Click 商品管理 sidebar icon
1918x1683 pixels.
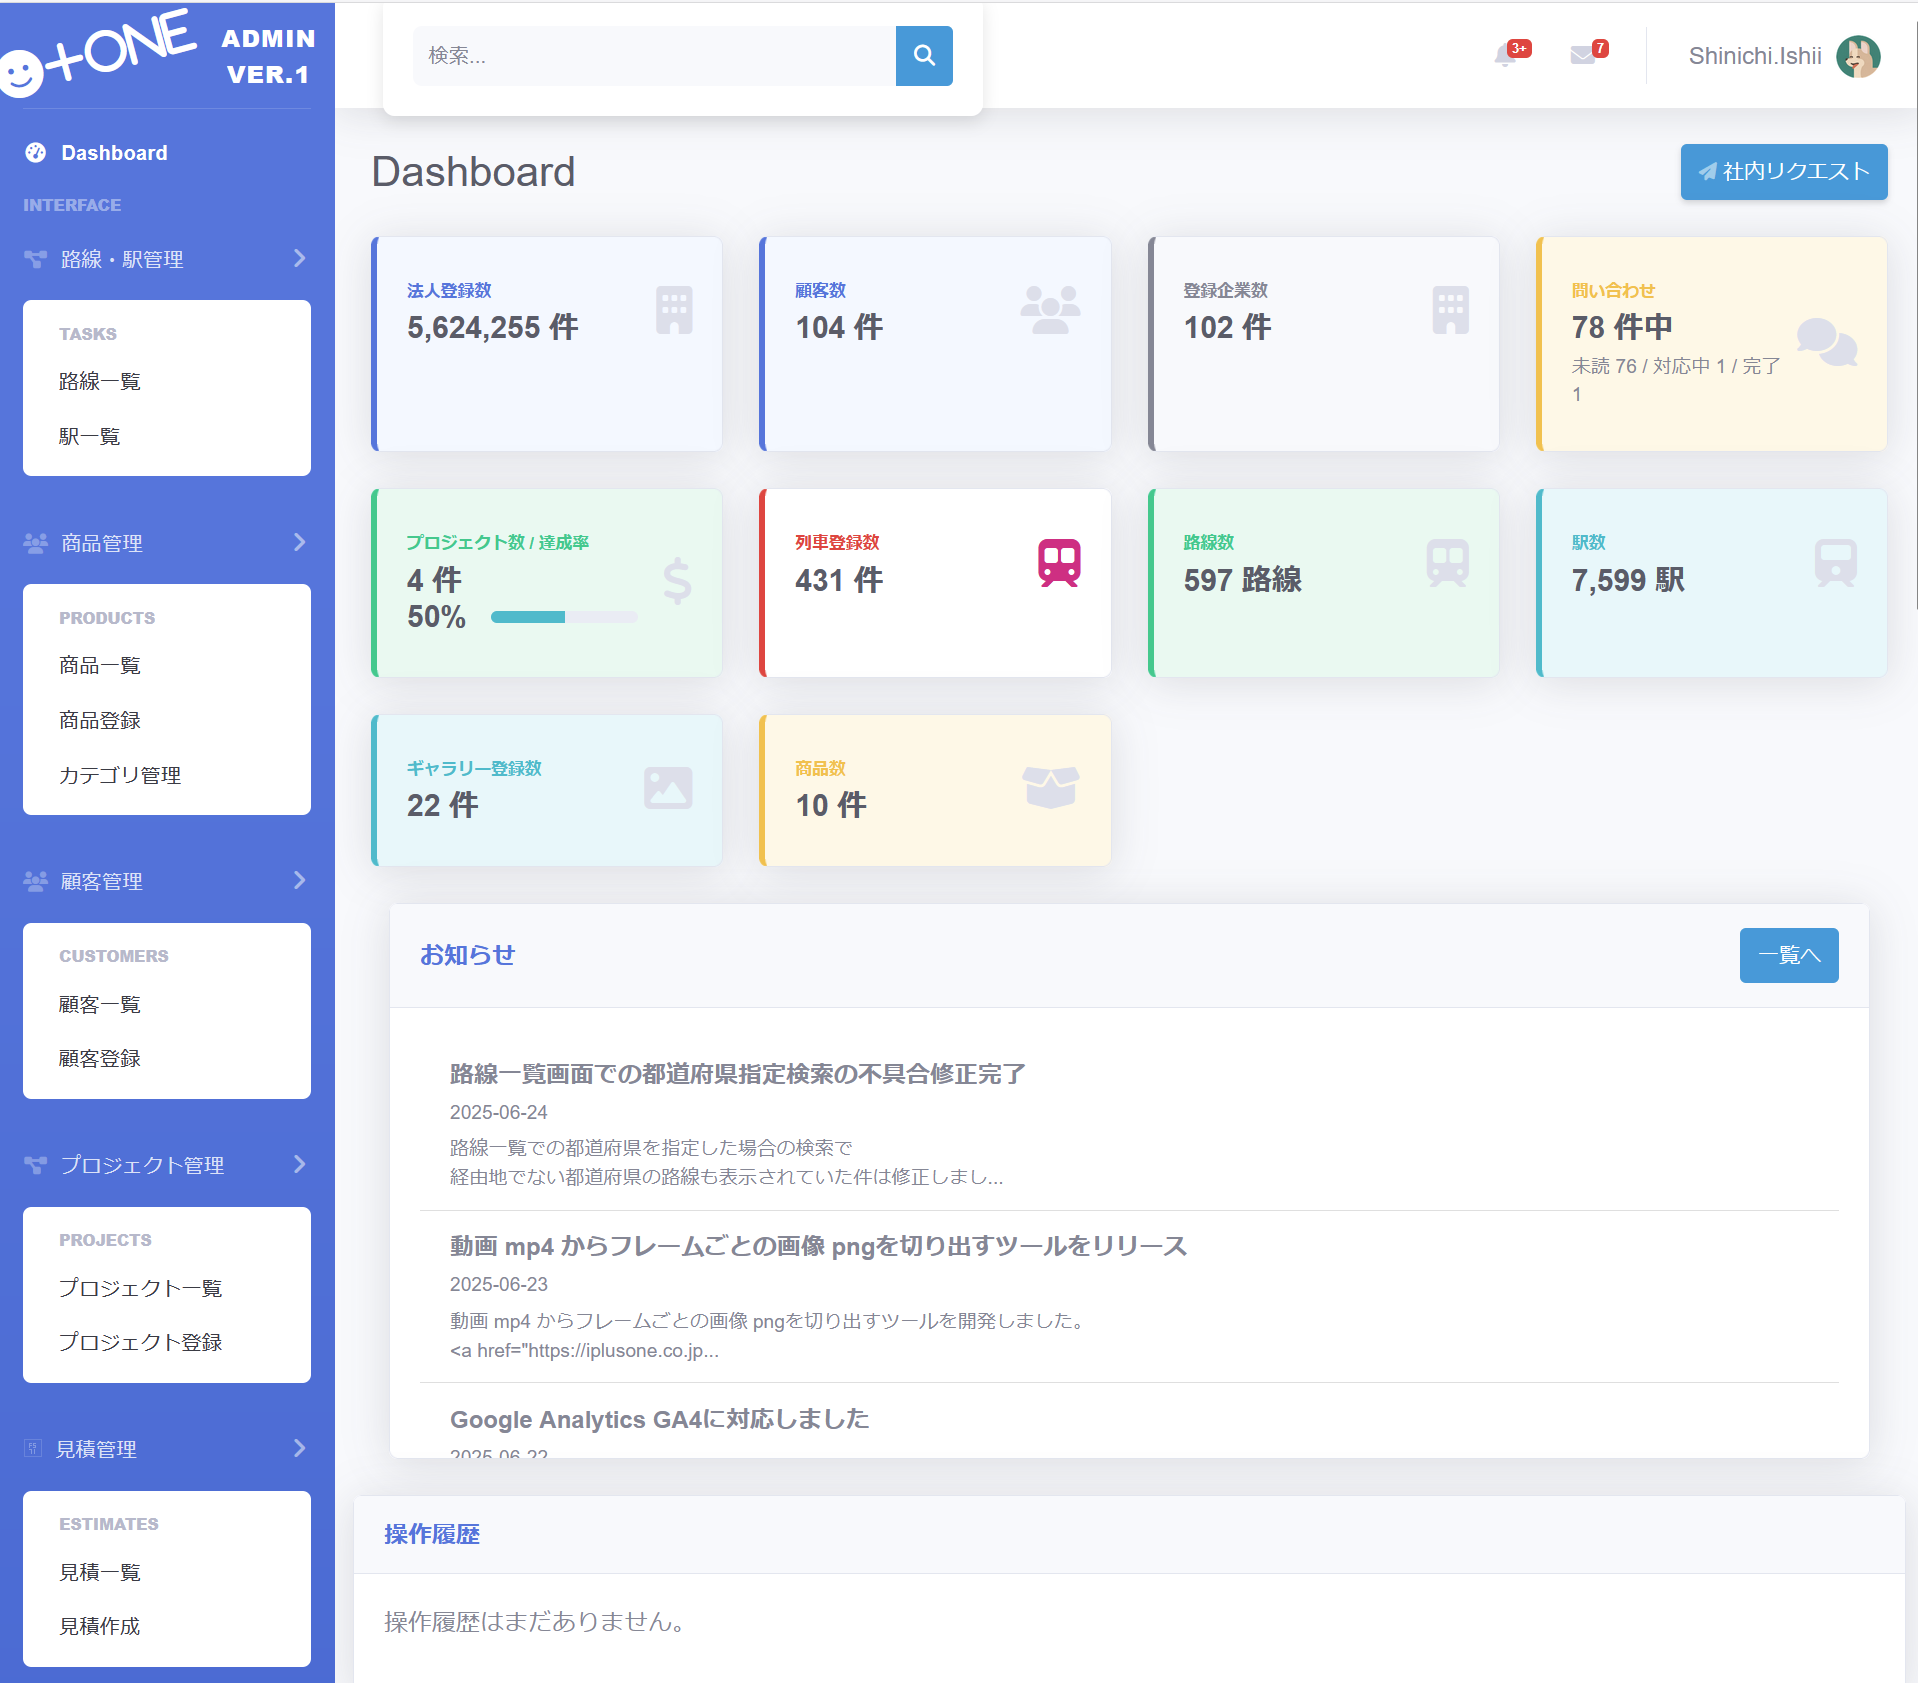36,543
